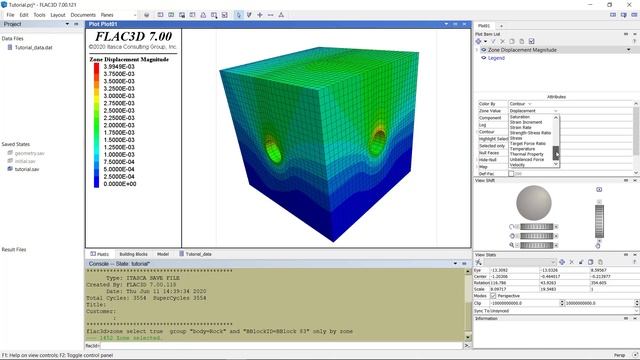Choose Strength-Stress Ratio from zone value list
Viewport: 640px width, 360px height.
coord(530,133)
